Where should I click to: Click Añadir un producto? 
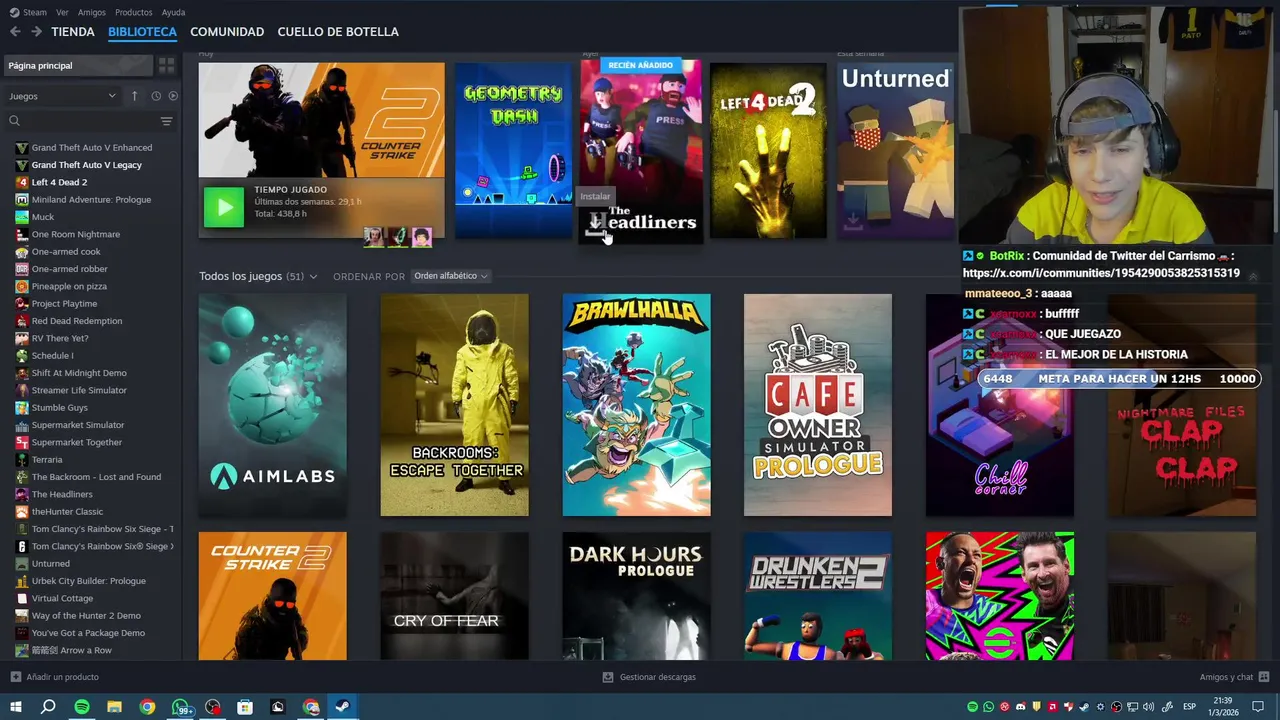click(x=55, y=677)
